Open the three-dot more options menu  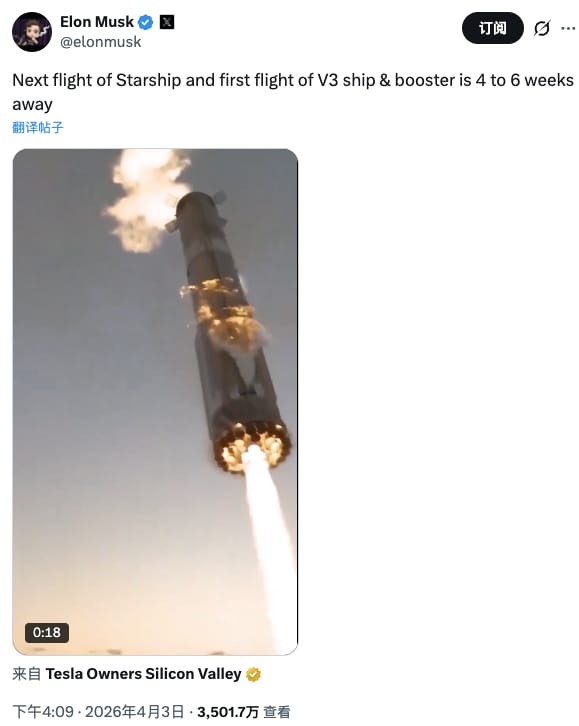coord(568,28)
